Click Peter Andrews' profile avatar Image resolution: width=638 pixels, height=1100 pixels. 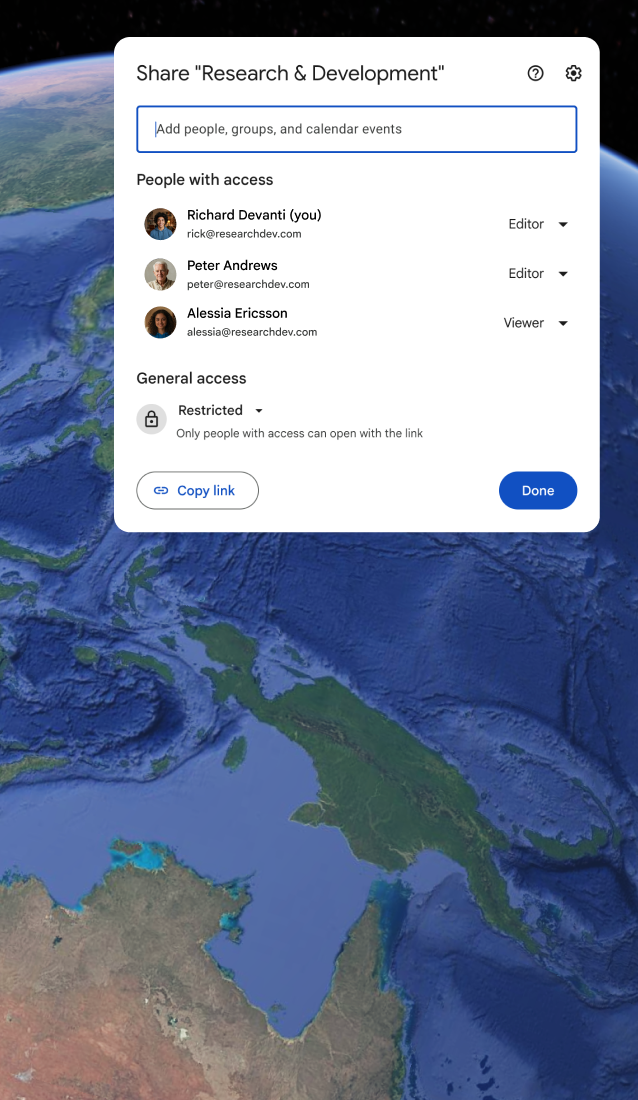(161, 274)
